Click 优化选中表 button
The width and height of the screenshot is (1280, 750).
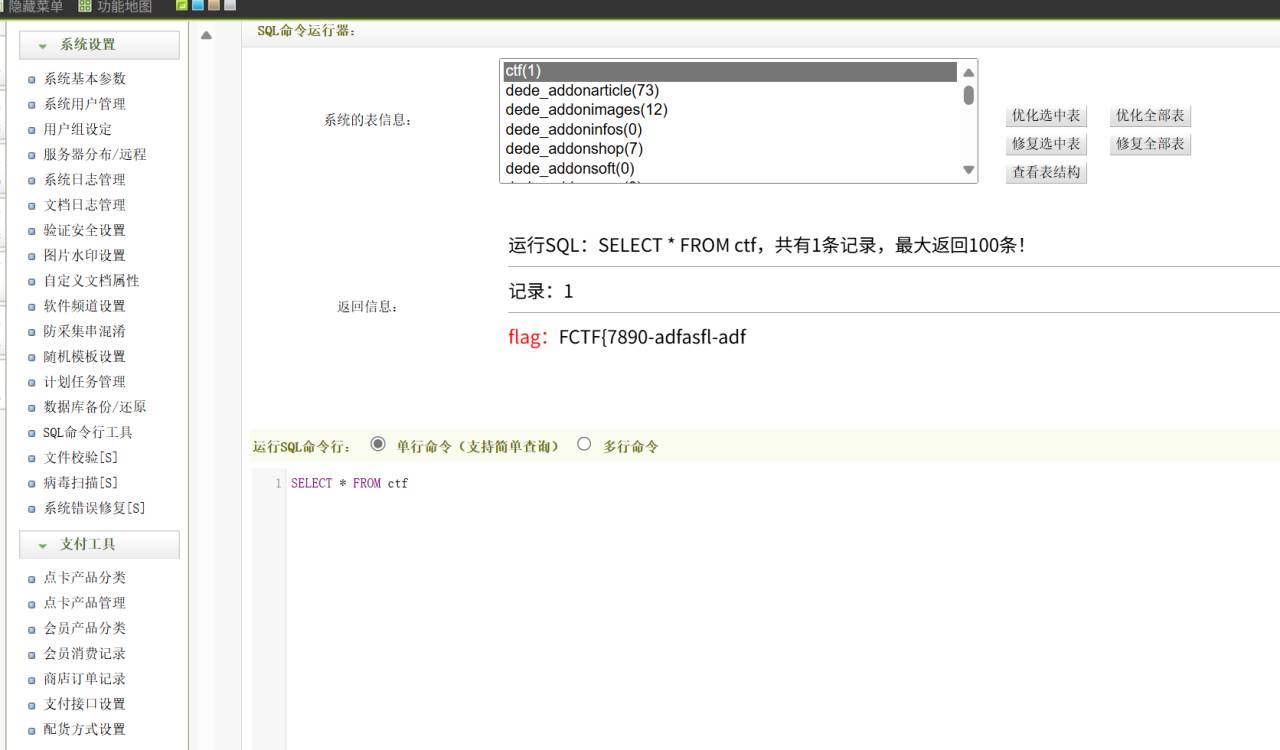click(x=1046, y=116)
